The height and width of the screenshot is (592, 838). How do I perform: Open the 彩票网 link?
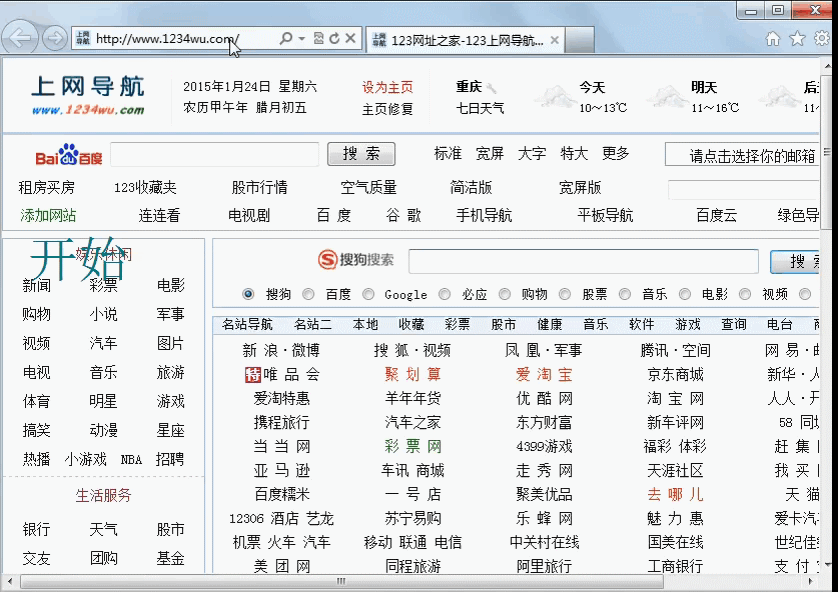point(413,446)
